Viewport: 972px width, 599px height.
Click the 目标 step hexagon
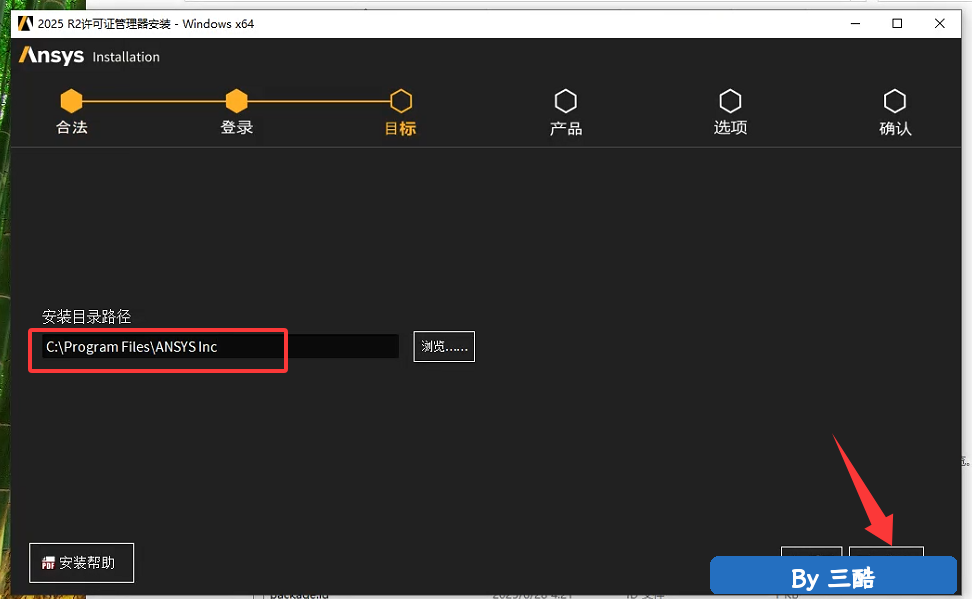pos(401,100)
